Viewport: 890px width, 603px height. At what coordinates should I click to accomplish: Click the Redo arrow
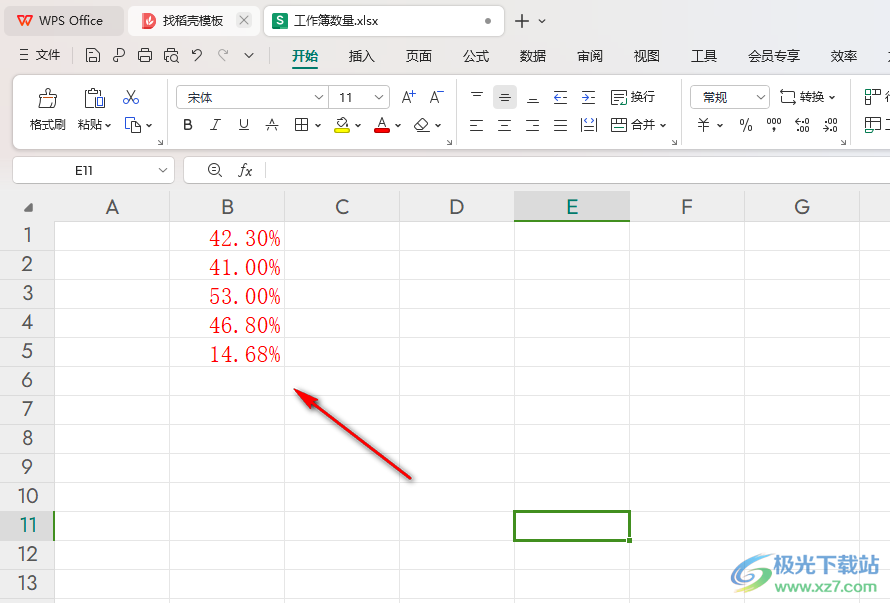223,55
